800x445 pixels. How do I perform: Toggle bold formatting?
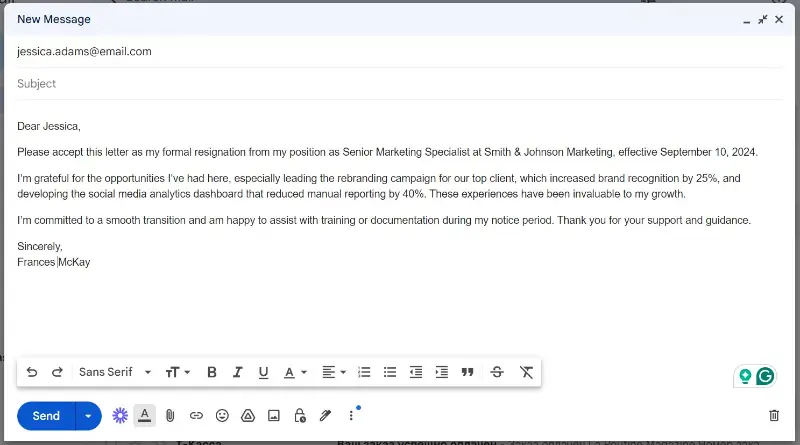click(x=212, y=372)
